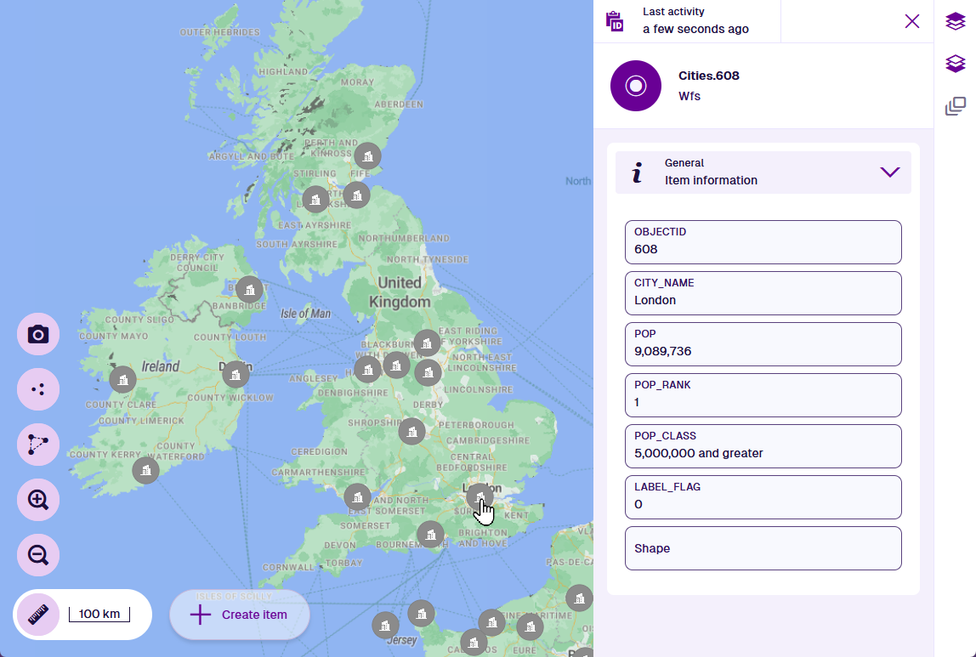Click the camera screenshot button
976x657 pixels.
pos(38,334)
